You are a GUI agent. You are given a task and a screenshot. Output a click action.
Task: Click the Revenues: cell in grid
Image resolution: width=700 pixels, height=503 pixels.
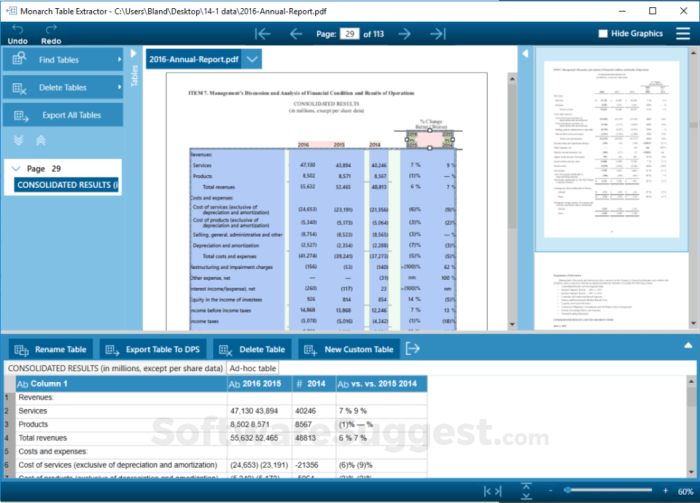coord(121,398)
